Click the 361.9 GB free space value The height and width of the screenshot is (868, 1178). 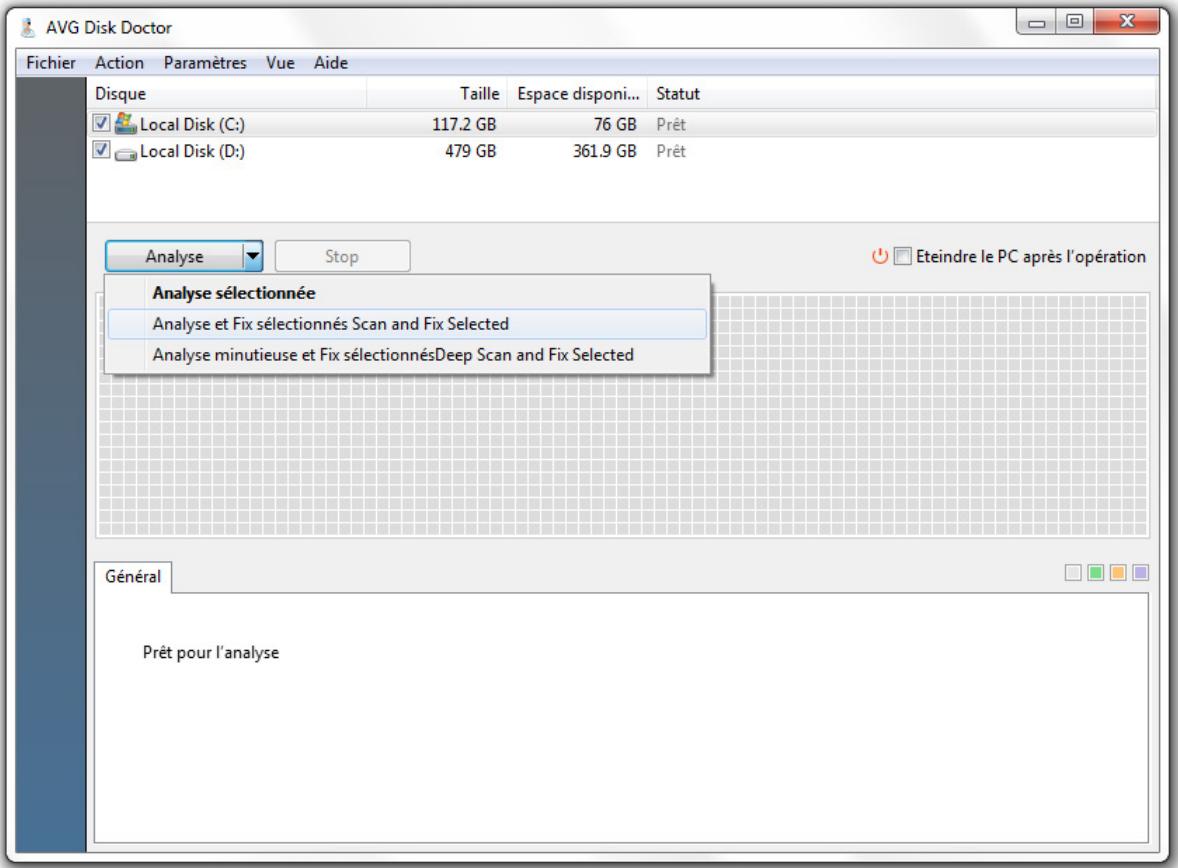pos(604,151)
